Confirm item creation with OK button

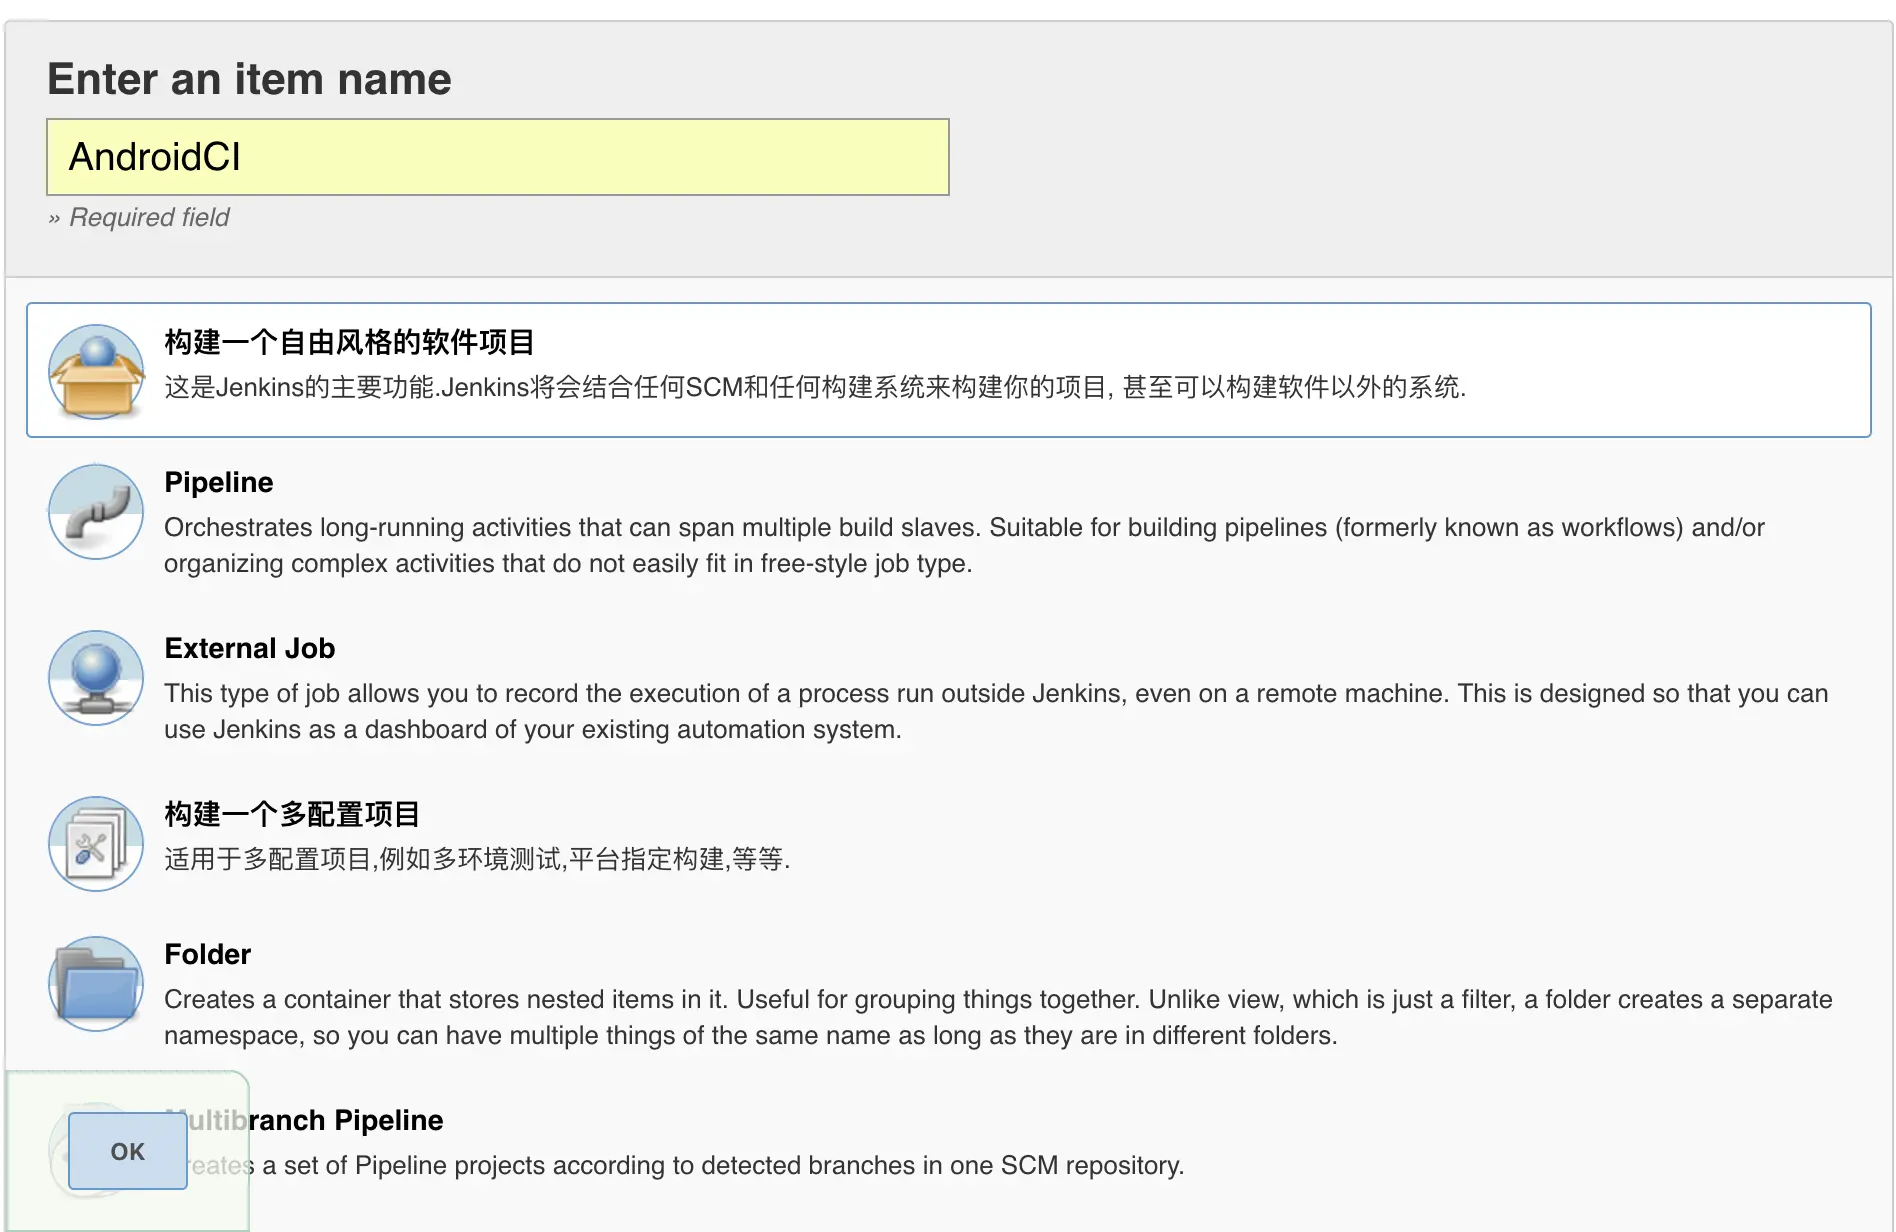click(128, 1151)
